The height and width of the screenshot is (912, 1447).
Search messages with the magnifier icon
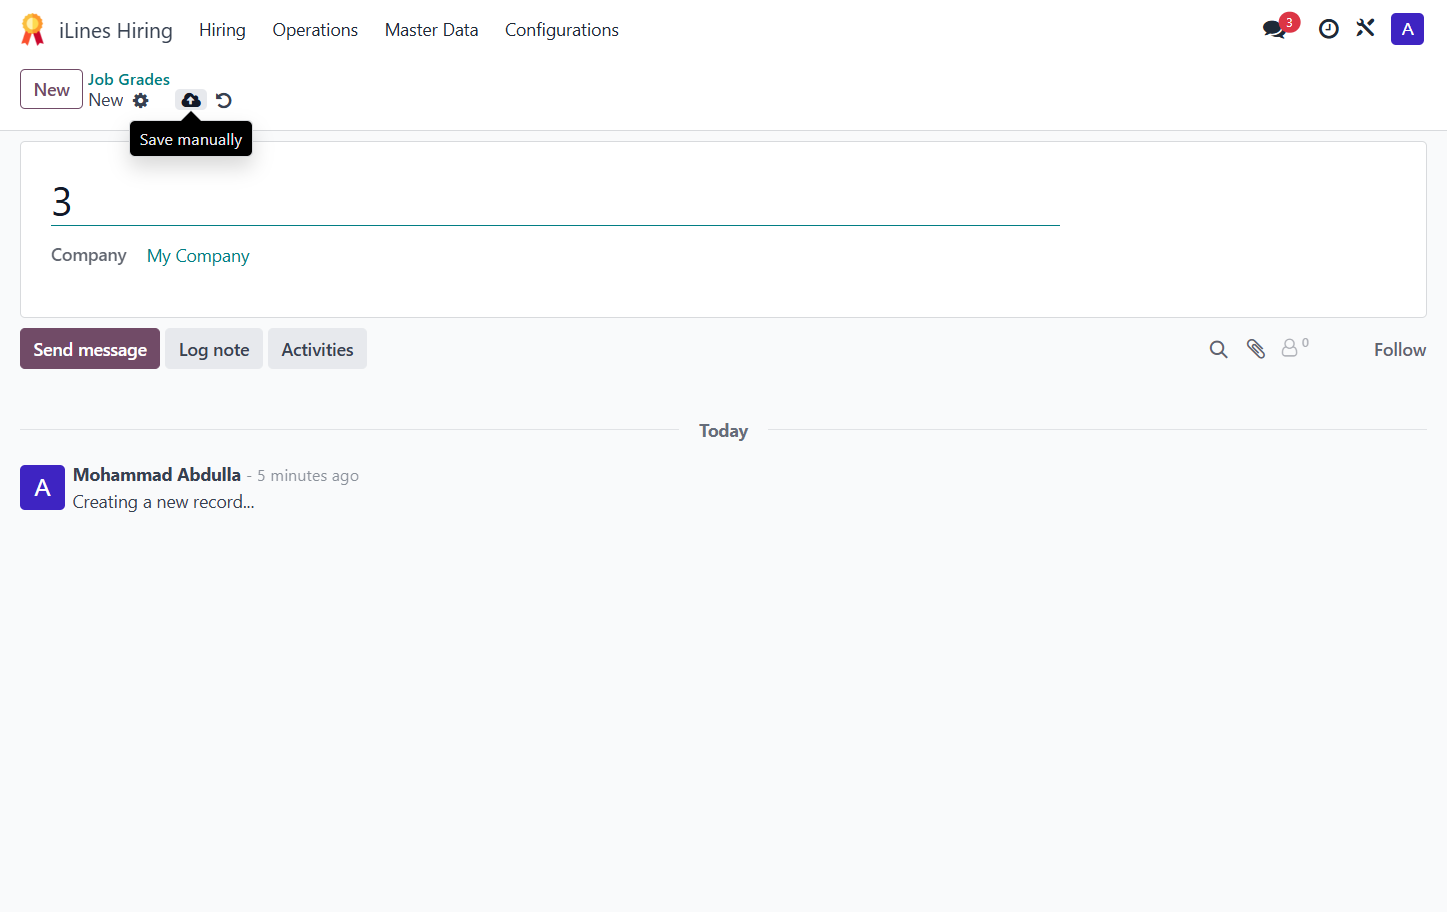[1218, 349]
